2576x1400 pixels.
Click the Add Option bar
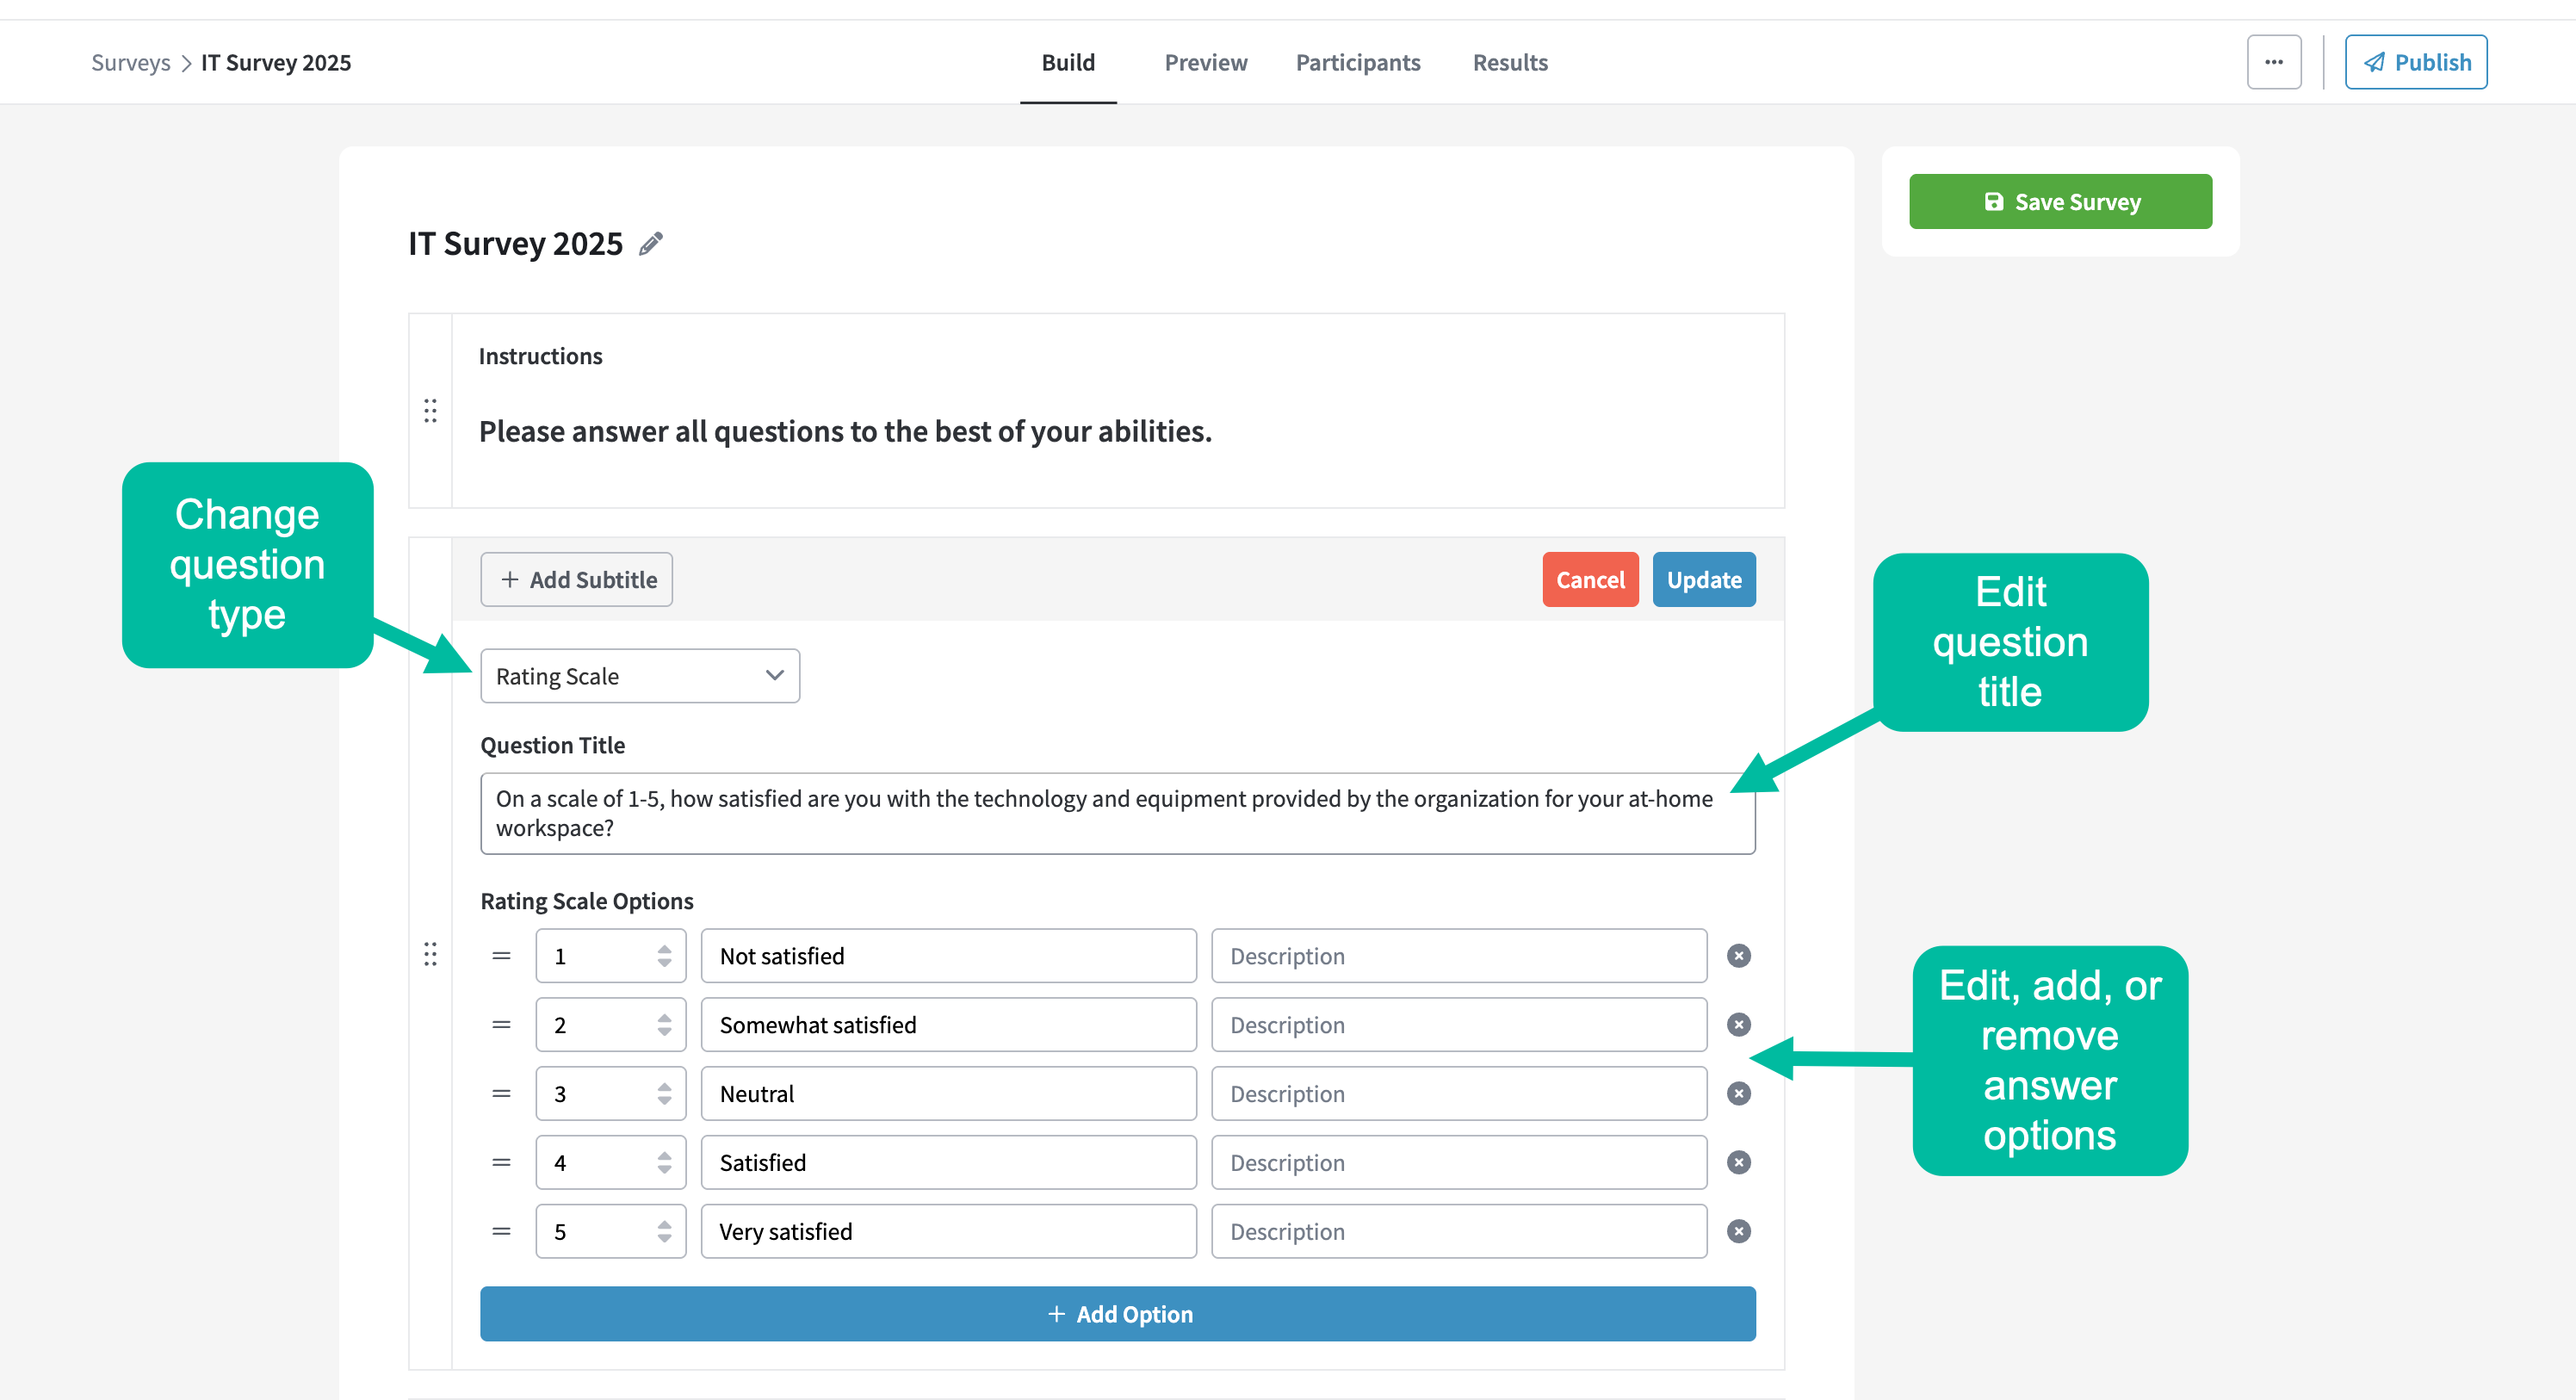pos(1117,1314)
